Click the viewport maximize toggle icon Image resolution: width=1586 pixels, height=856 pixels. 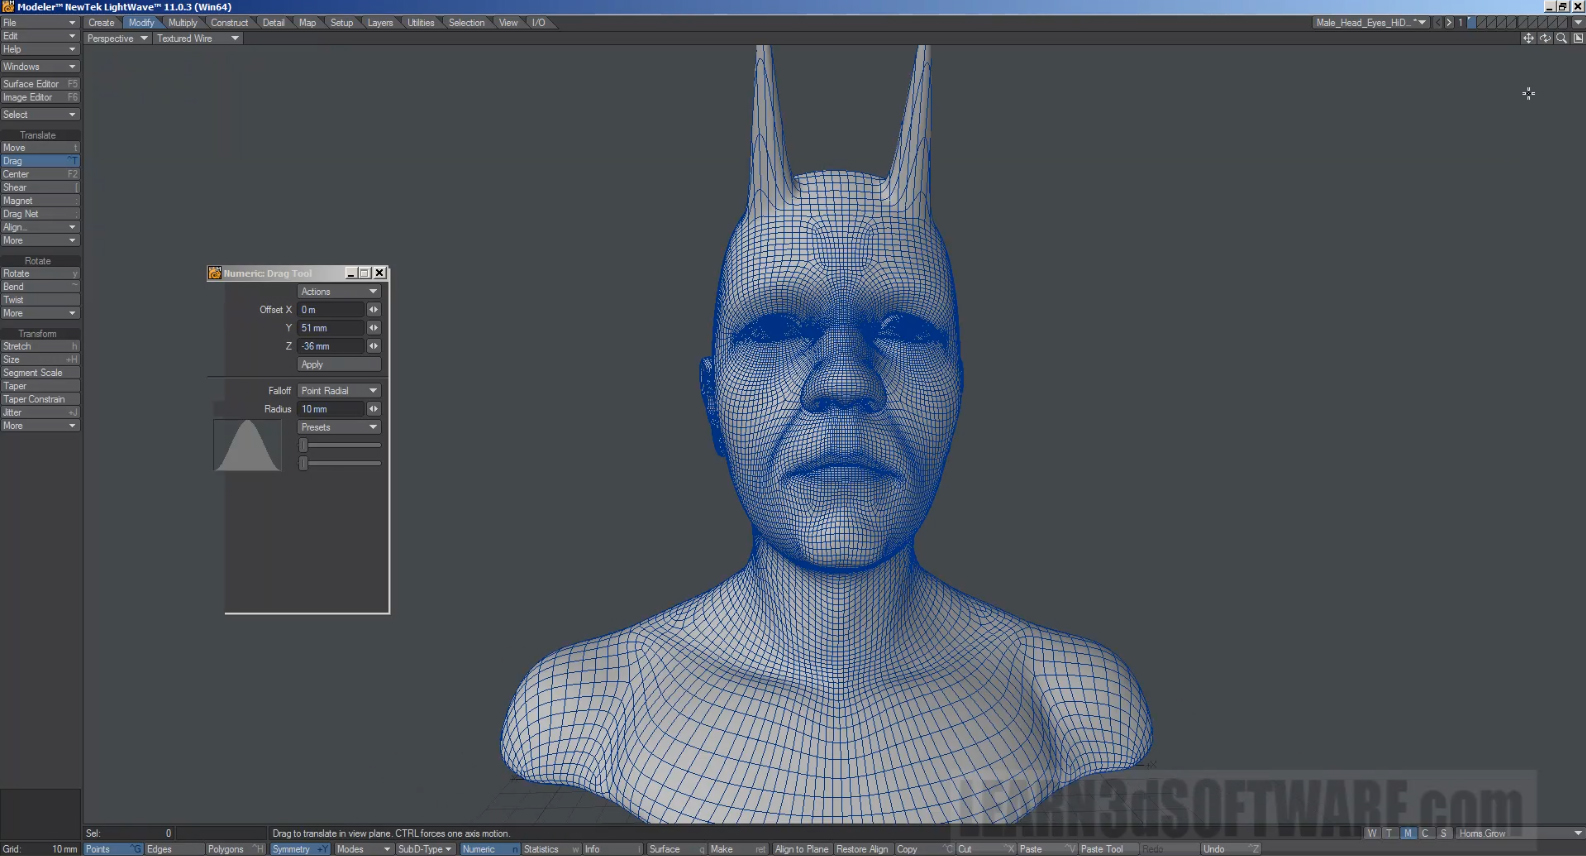coord(1578,38)
